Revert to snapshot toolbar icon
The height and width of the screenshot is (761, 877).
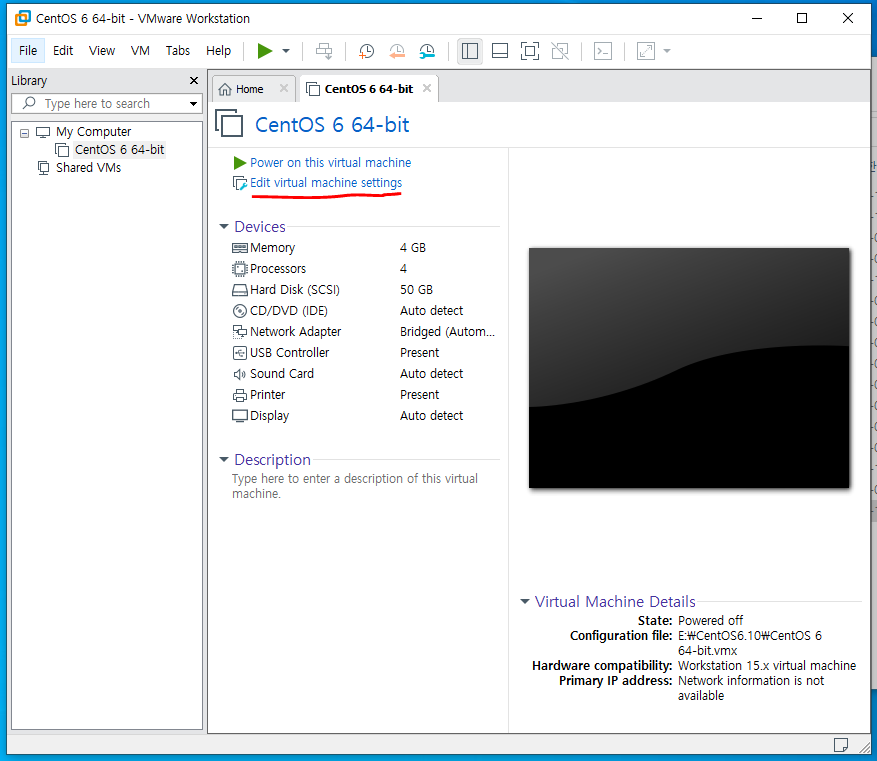(x=397, y=51)
